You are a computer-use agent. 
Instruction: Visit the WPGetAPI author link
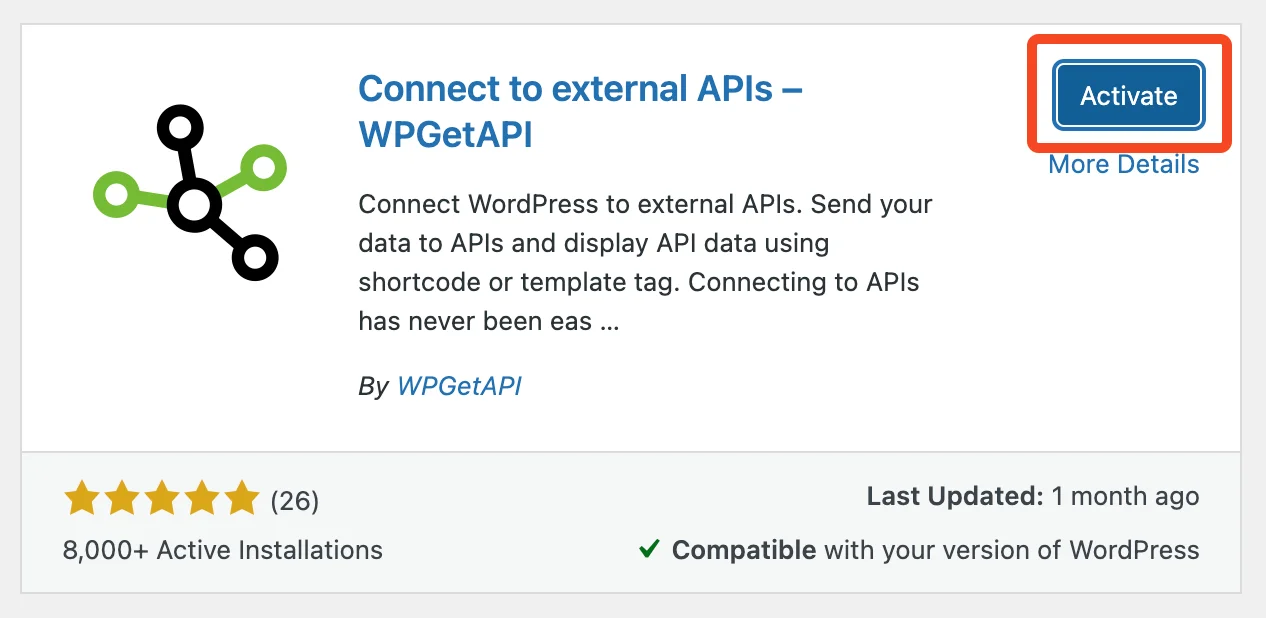tap(459, 386)
